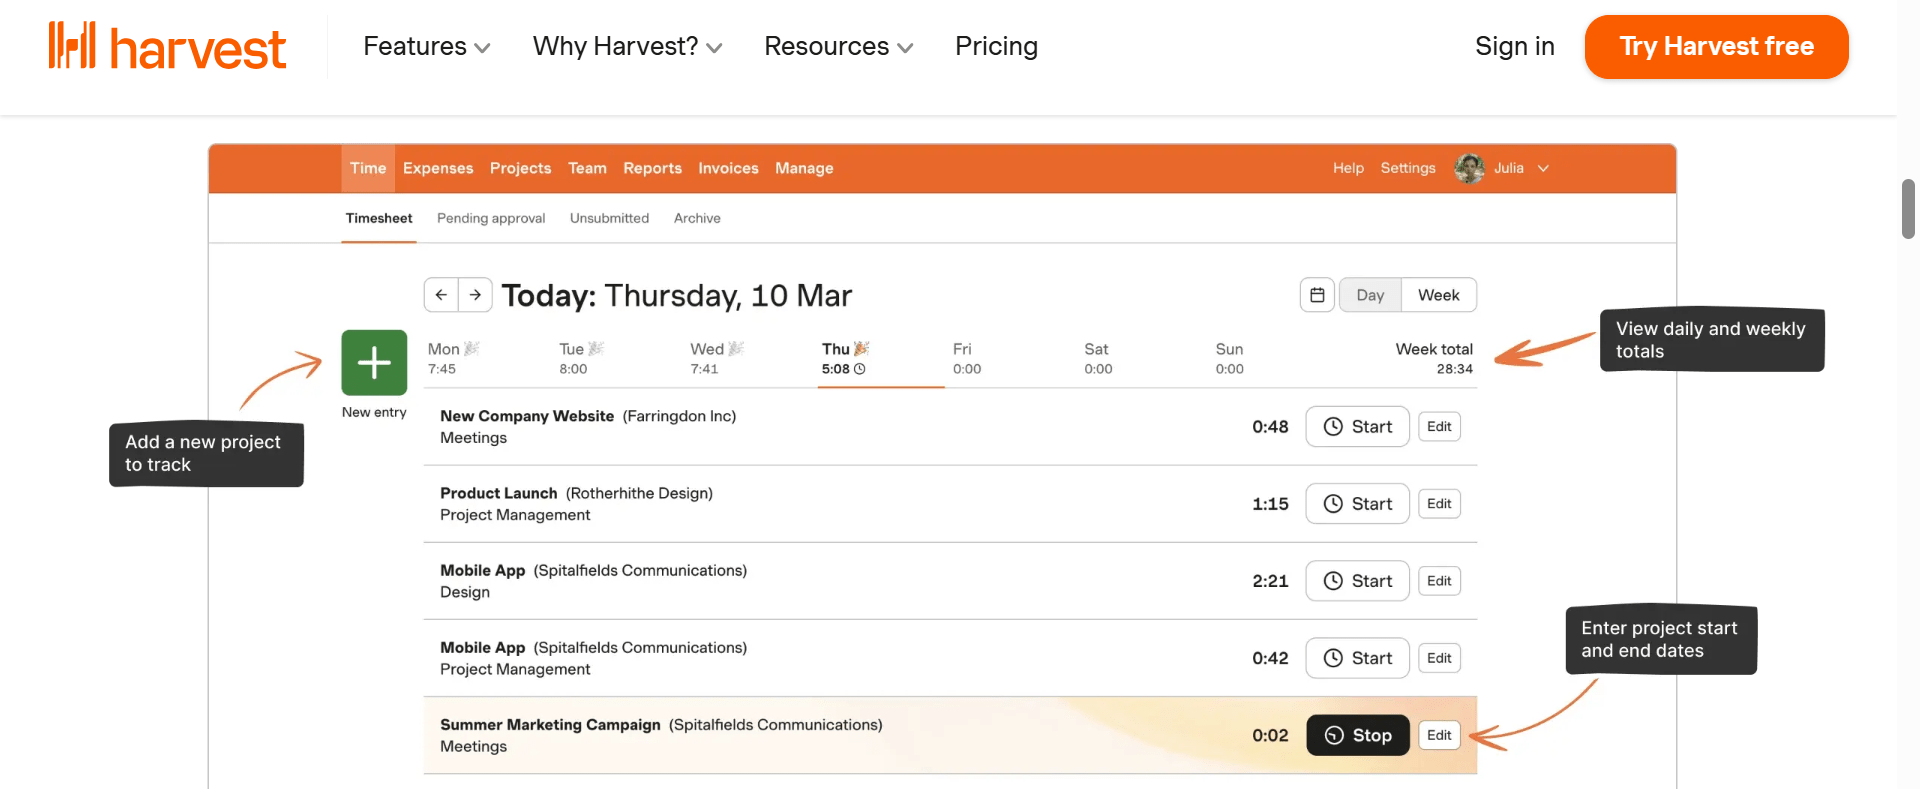Edit the Summer Marketing Campaign entry

(1439, 735)
